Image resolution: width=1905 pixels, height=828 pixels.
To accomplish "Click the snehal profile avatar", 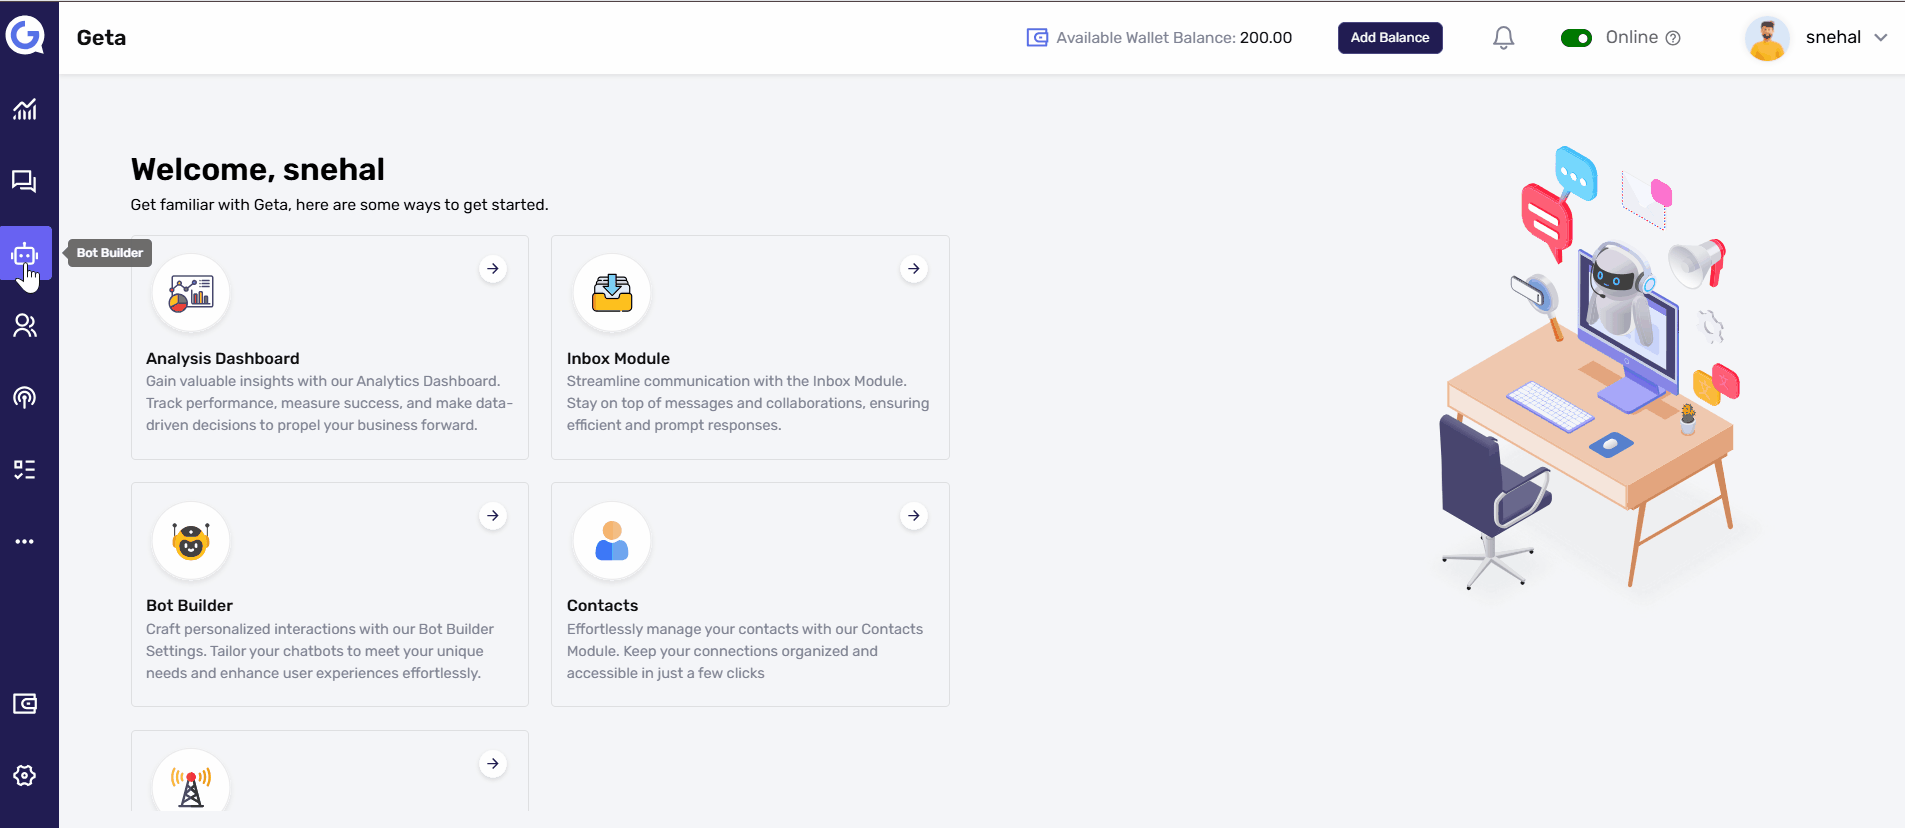I will coord(1767,38).
